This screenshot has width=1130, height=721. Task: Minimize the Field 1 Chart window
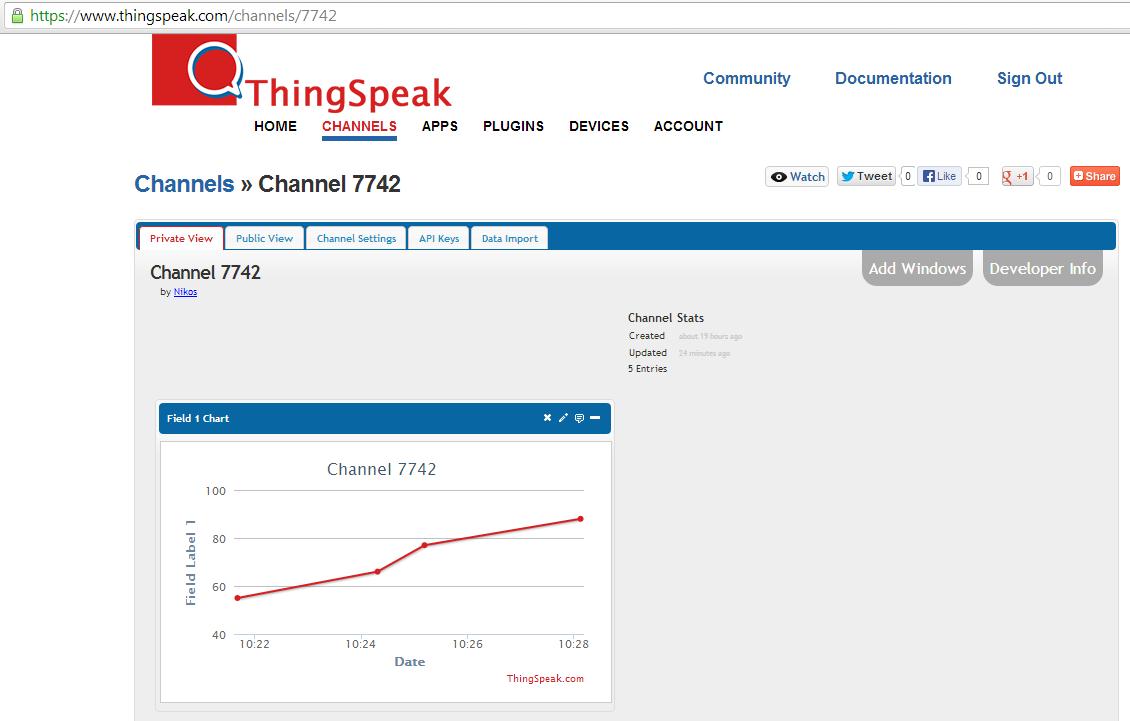coord(595,417)
